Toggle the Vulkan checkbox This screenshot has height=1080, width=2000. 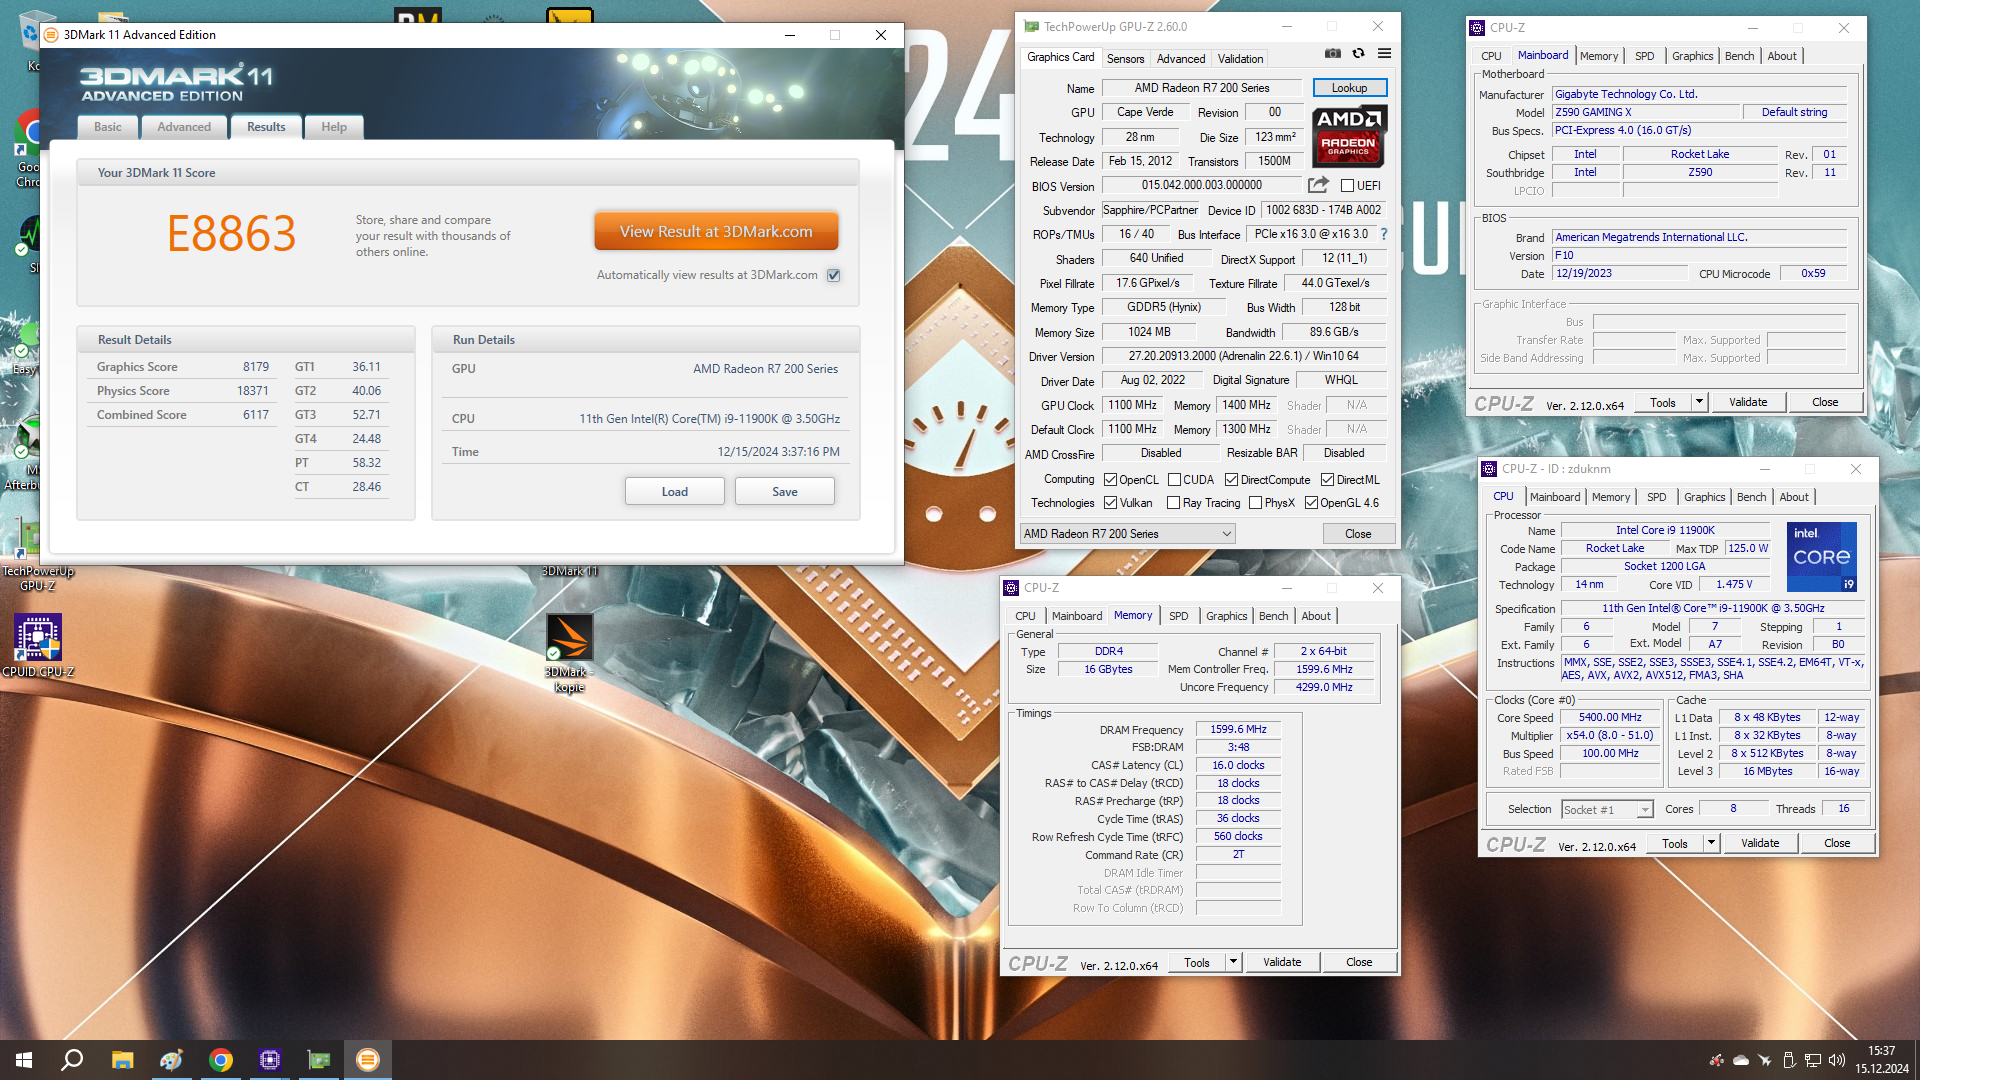click(1110, 503)
